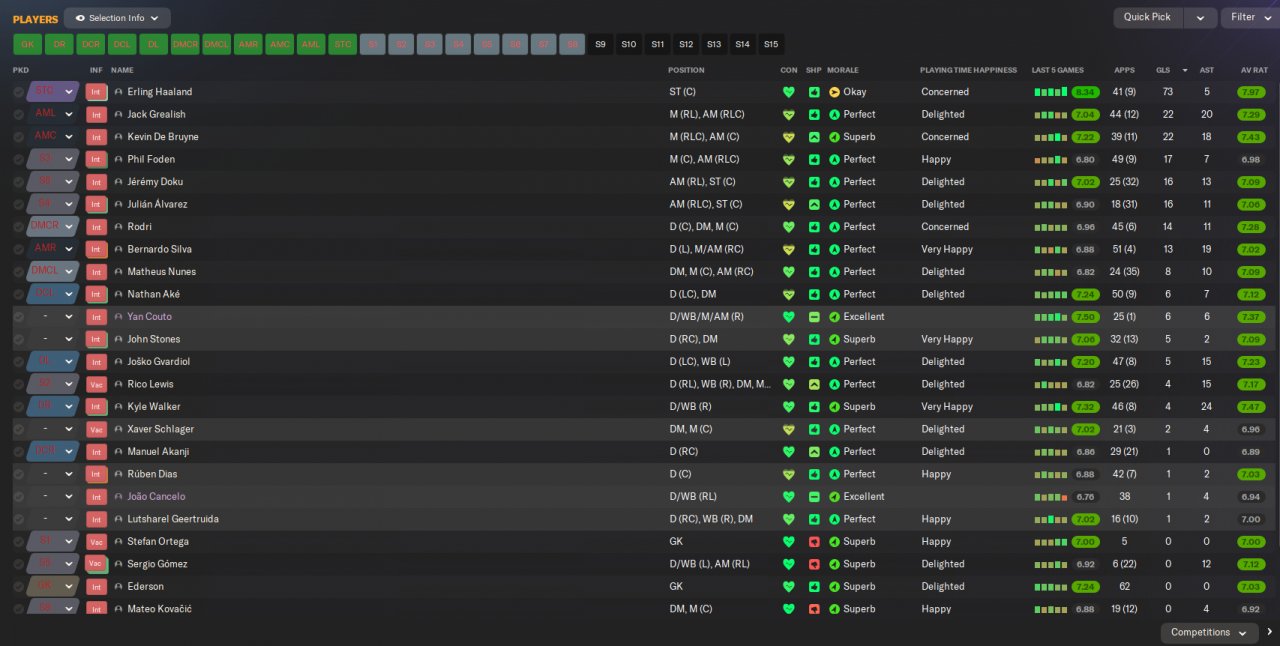Viewport: 1280px width, 646px height.
Task: Click Haaland's 7.97 average rating badge
Action: (x=1251, y=92)
